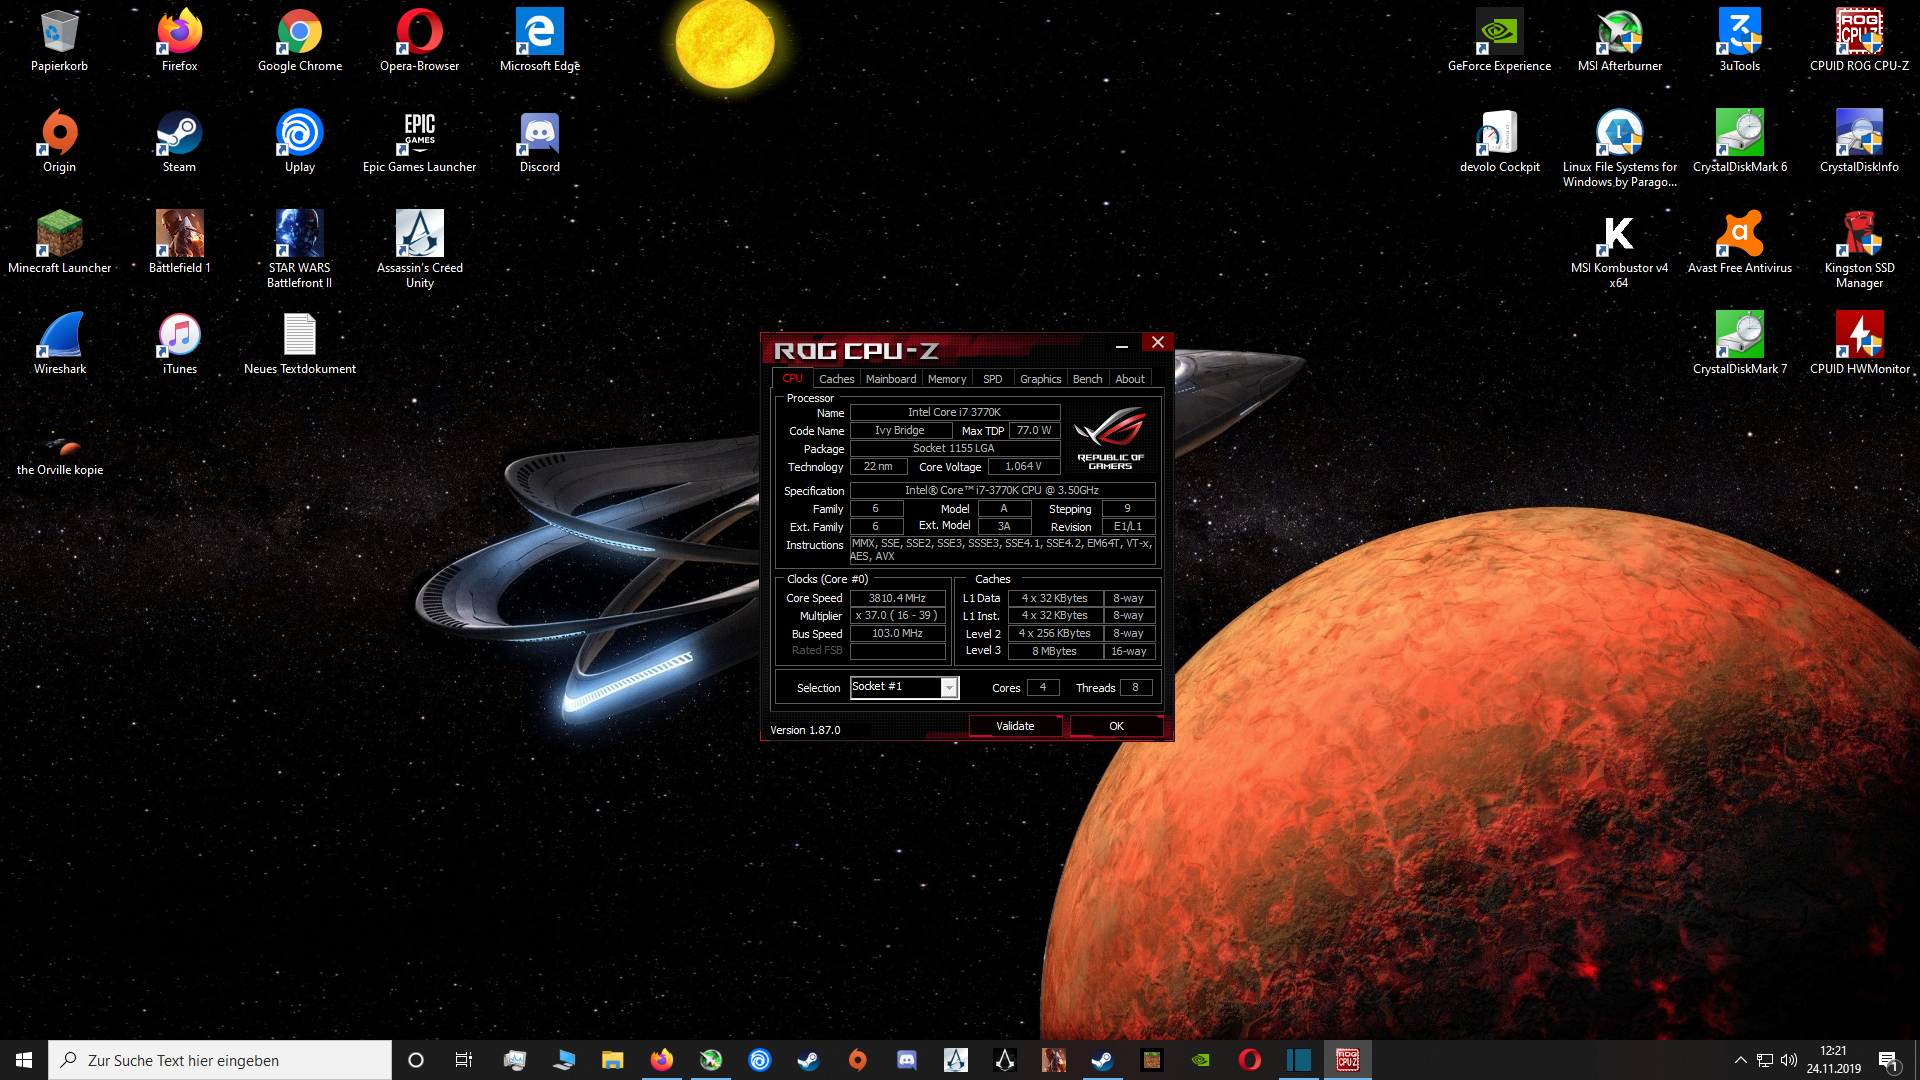Select CrystalDiskMark 7 desktop icon
Viewport: 1920px width, 1080px height.
pyautogui.click(x=1739, y=344)
